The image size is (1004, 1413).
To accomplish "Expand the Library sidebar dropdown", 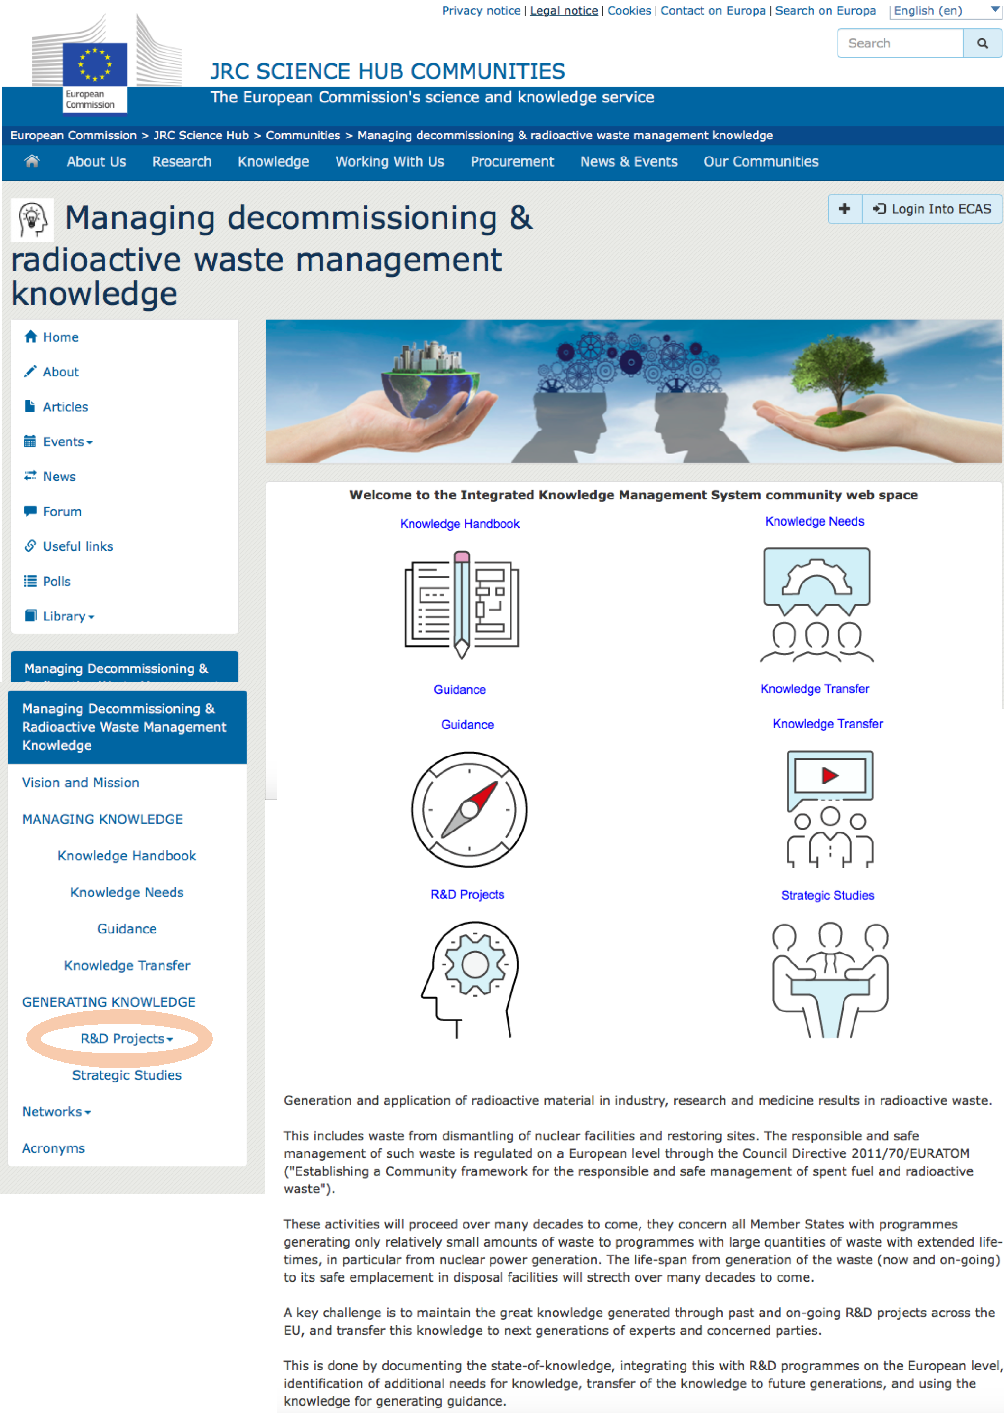I will tap(68, 616).
